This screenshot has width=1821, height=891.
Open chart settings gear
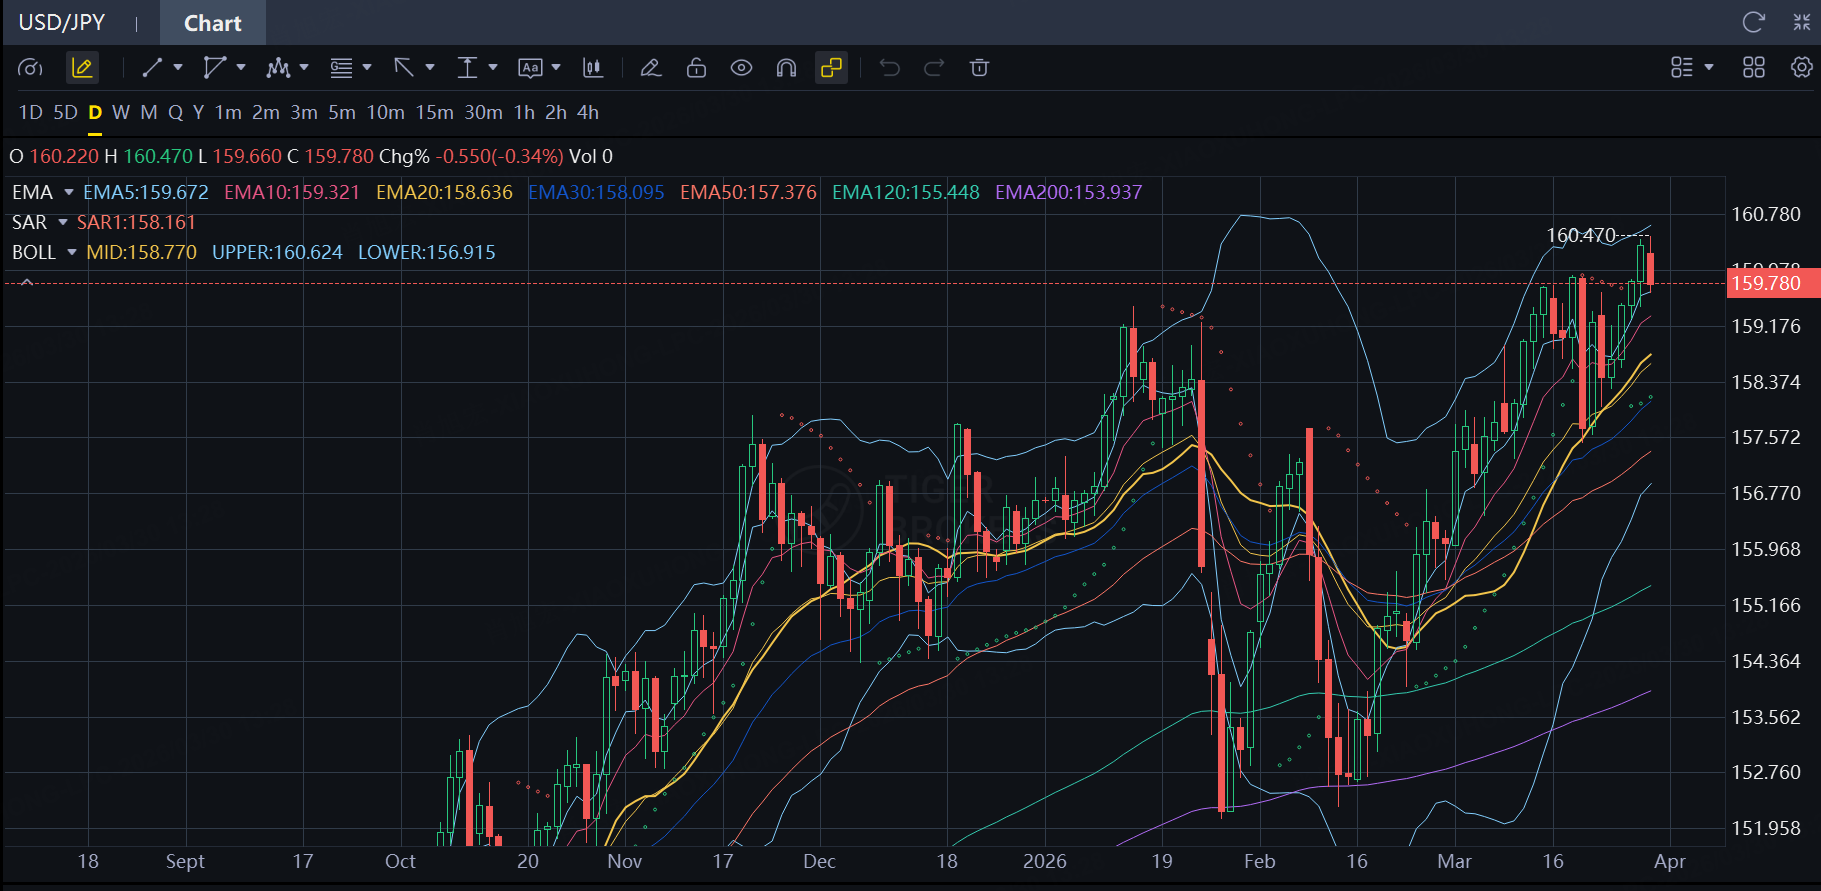click(1801, 68)
